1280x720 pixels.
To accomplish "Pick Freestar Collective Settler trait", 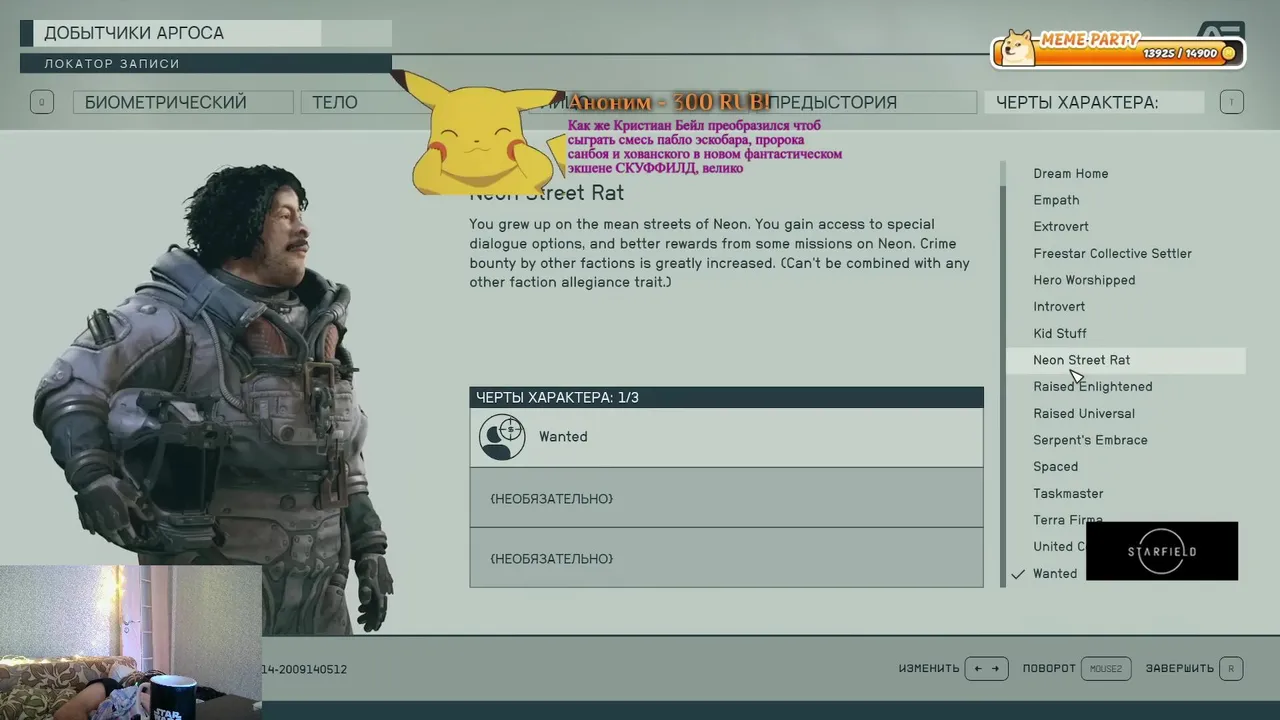I will point(1112,254).
